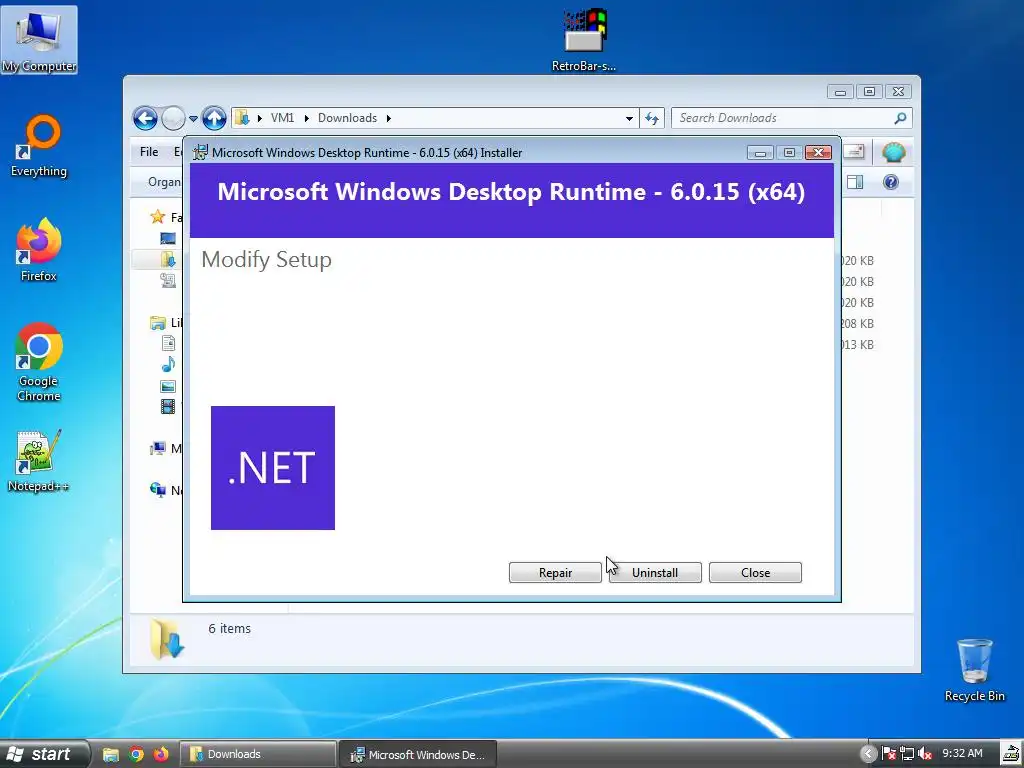Image resolution: width=1024 pixels, height=768 pixels.
Task: Click the "6 items" text in the details pane
Action: point(229,628)
